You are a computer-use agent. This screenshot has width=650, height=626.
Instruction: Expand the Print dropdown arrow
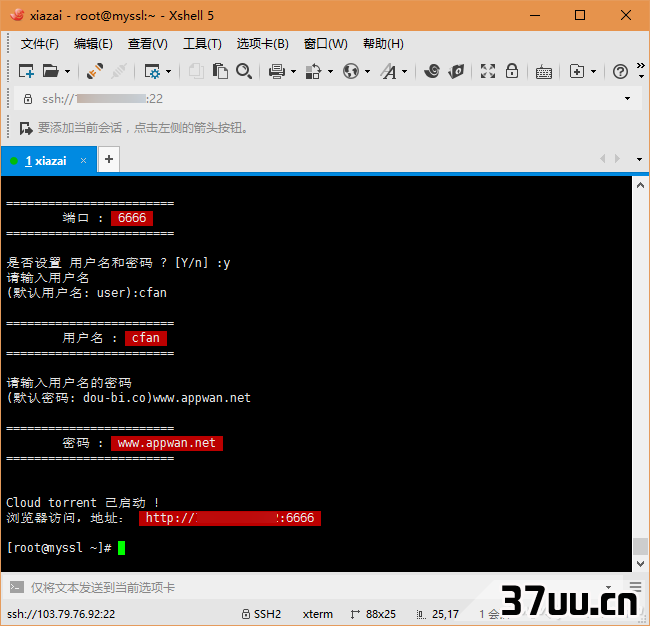click(293, 72)
